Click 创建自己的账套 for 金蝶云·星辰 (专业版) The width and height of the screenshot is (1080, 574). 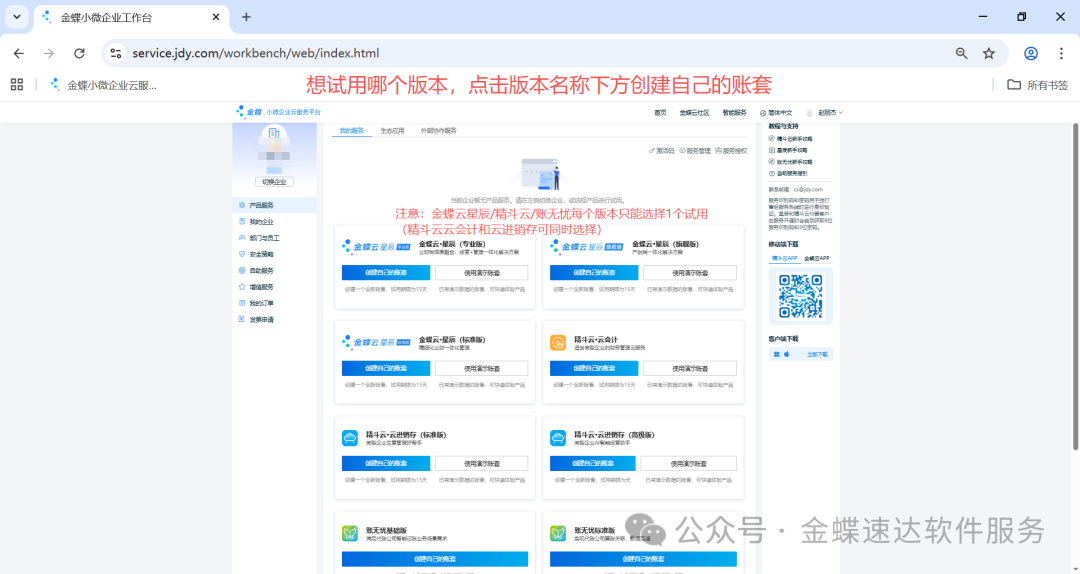point(385,272)
